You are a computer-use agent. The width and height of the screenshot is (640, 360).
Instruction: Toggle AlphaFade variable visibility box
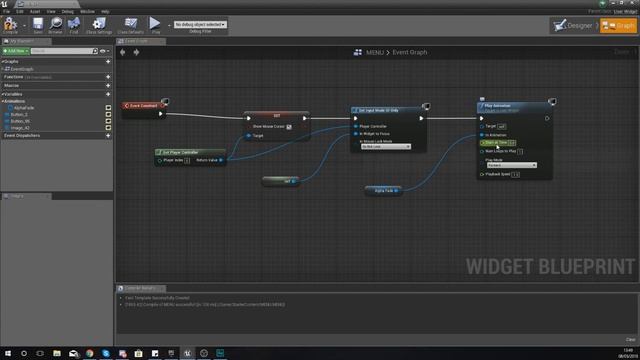pyautogui.click(x=108, y=108)
